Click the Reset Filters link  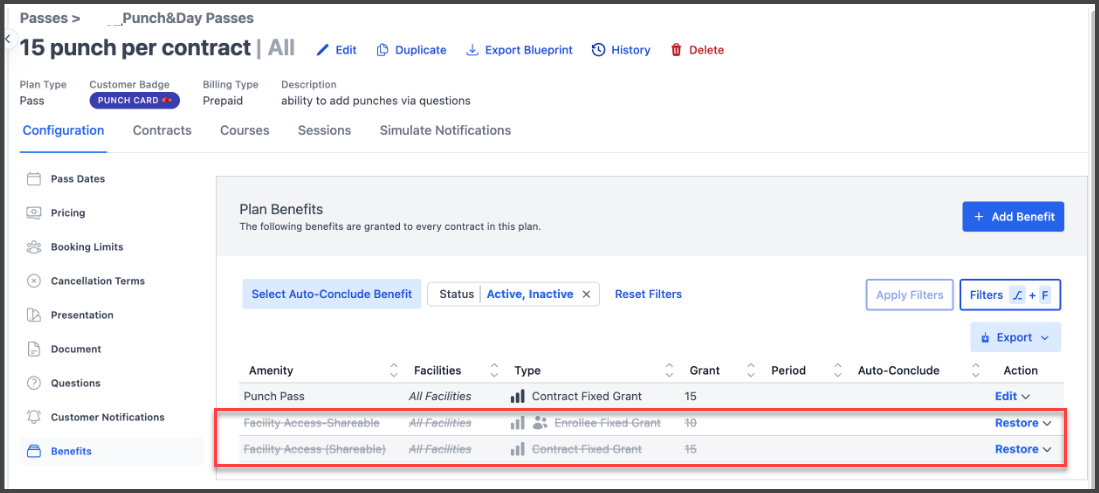[648, 295]
